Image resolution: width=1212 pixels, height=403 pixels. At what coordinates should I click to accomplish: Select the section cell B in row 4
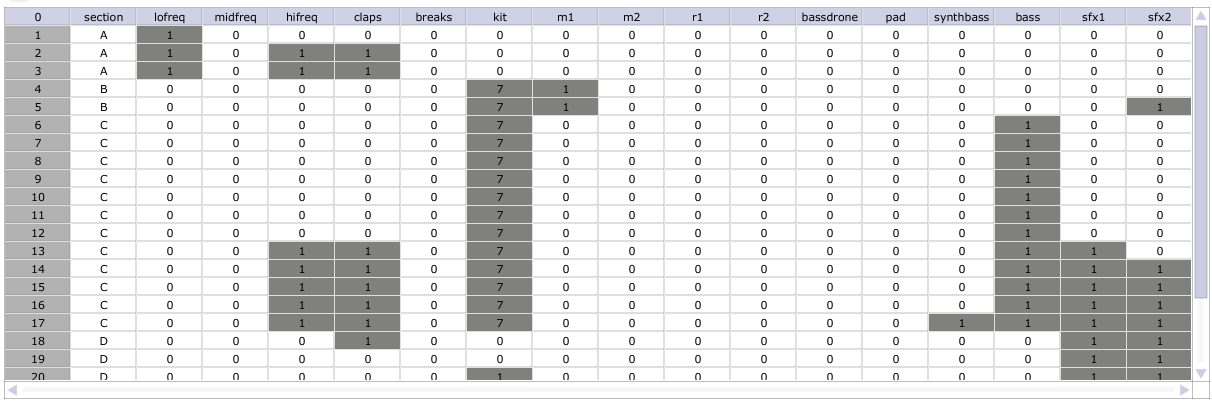click(104, 88)
